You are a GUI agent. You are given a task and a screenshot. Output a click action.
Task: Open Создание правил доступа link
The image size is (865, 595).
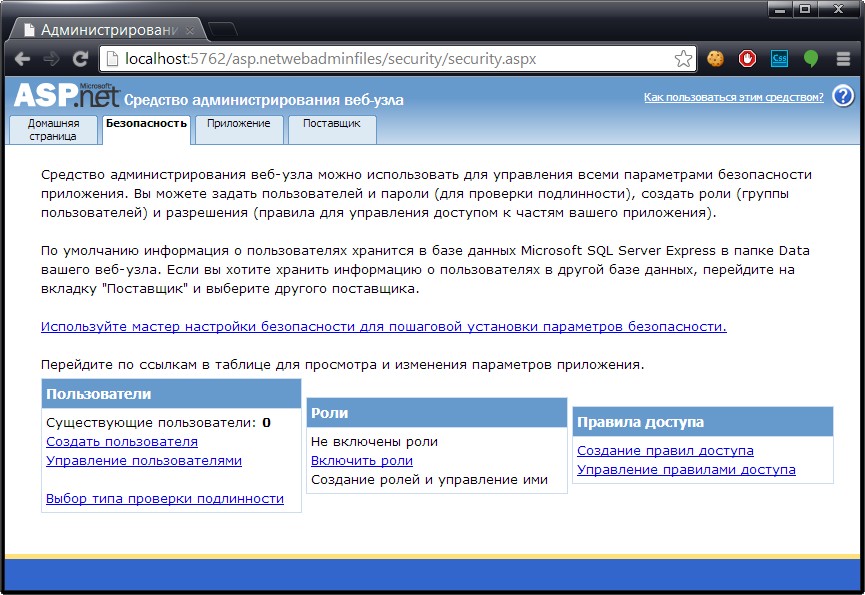pyautogui.click(x=665, y=451)
